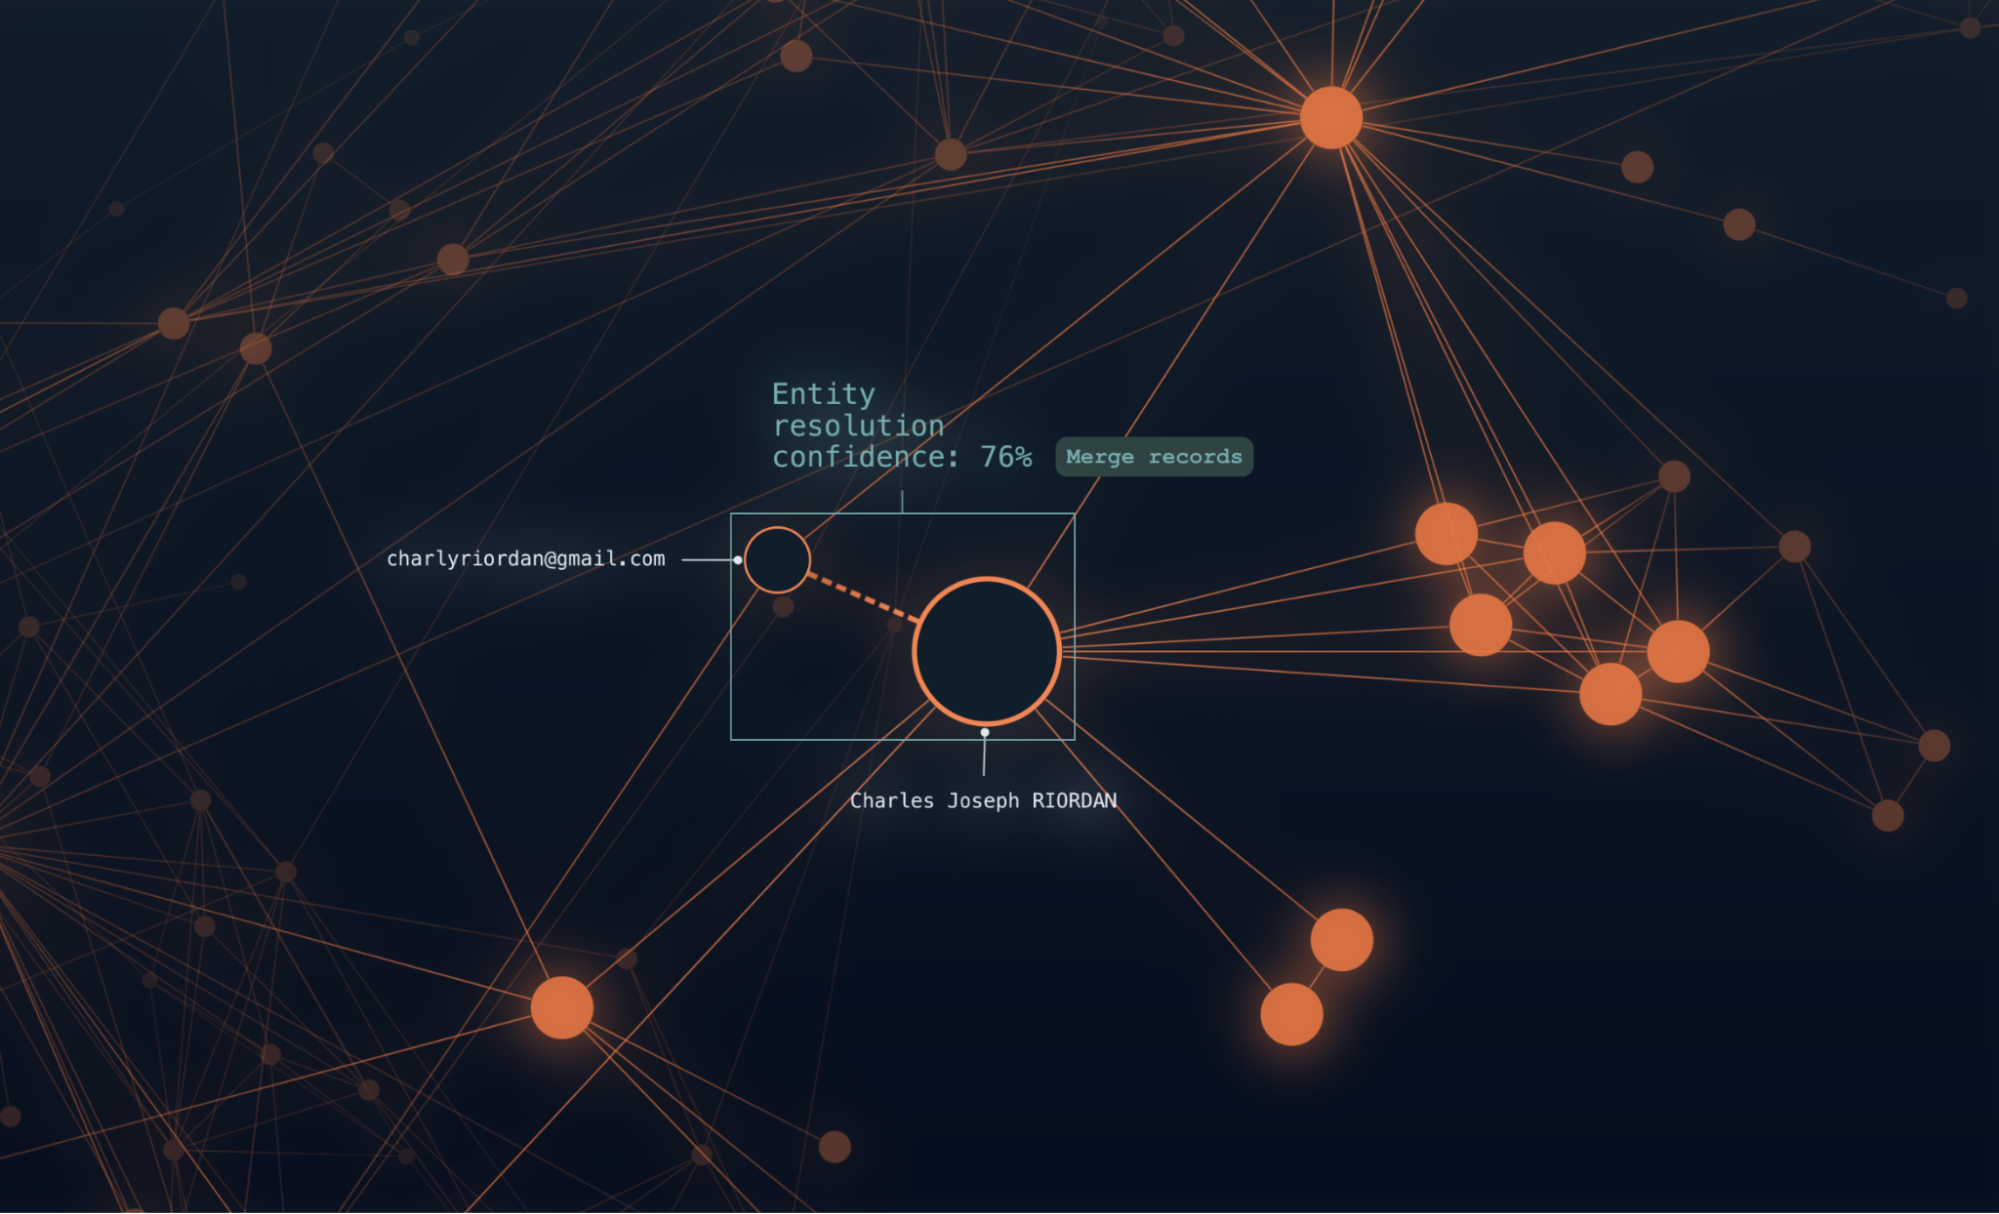Click the upper node of the bottom-right node pair
The height and width of the screenshot is (1214, 1999).
click(1340, 941)
